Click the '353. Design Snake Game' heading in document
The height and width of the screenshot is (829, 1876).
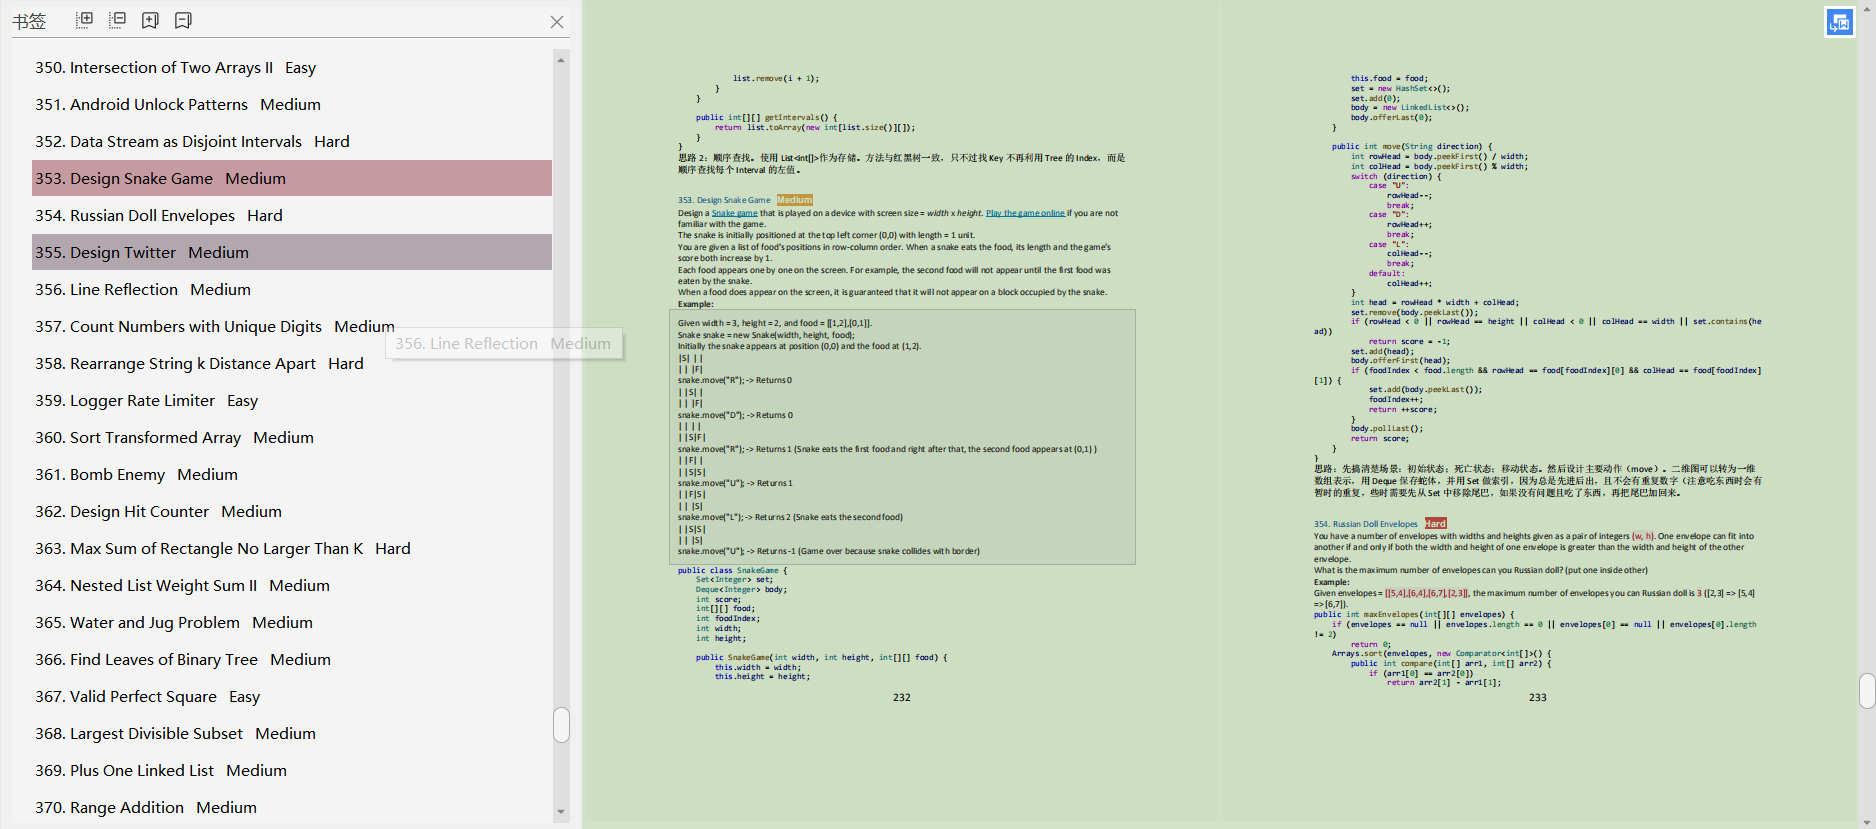(x=724, y=200)
